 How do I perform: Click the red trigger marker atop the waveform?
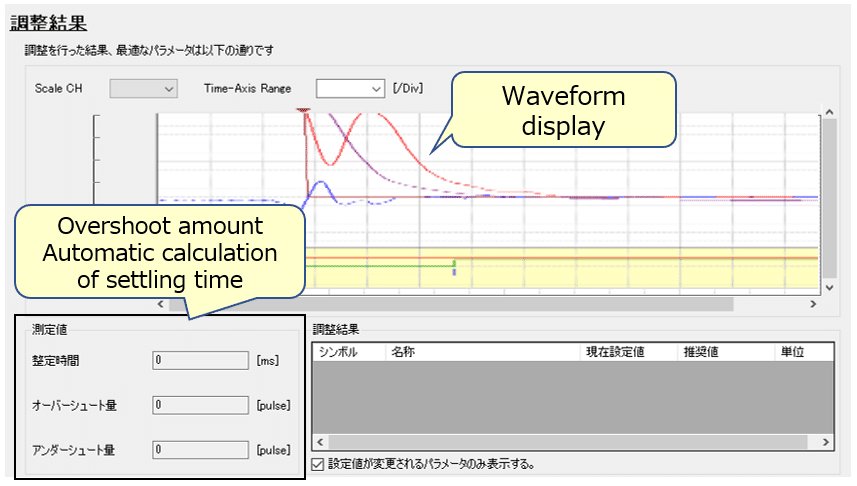pos(304,110)
